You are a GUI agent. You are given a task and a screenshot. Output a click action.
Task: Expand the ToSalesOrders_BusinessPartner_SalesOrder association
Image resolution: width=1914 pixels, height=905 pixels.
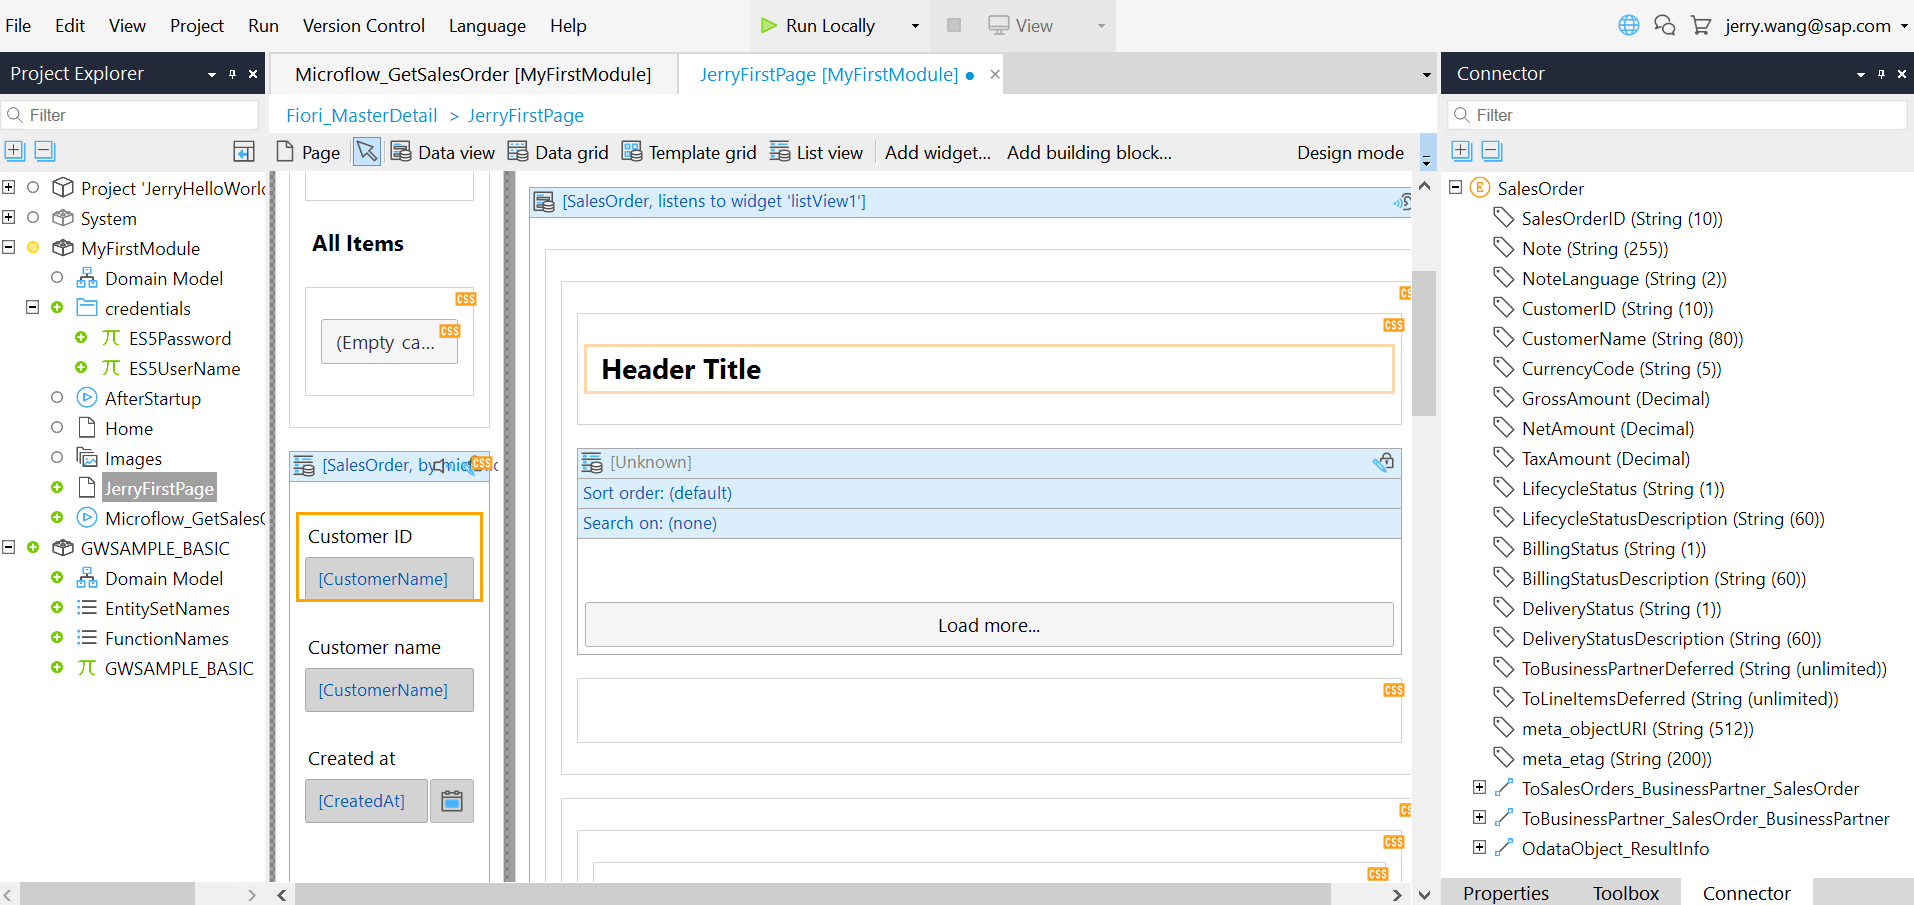[x=1480, y=788]
